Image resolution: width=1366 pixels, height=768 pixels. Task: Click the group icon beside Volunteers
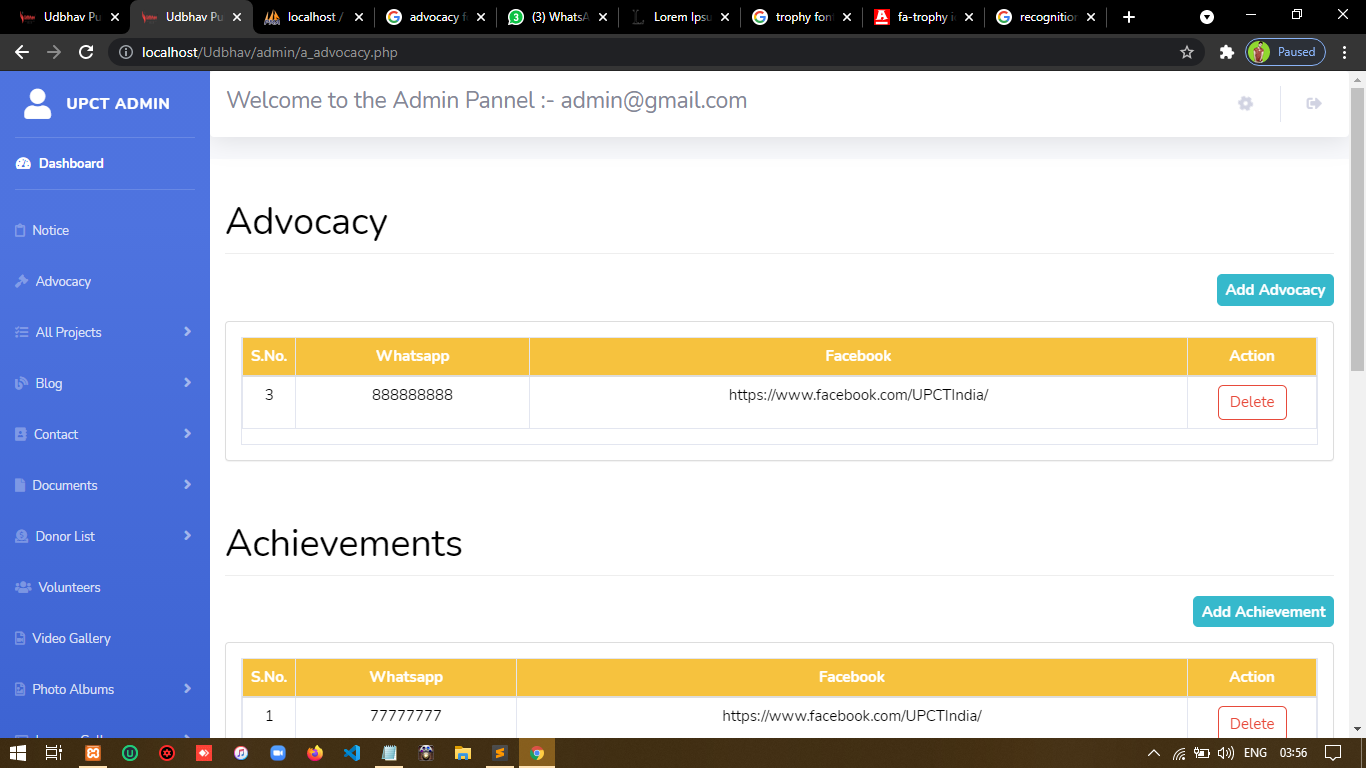pos(23,587)
